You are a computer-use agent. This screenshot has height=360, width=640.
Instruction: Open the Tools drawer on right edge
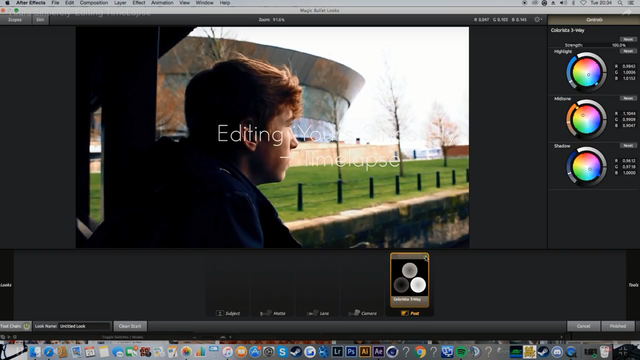(x=633, y=285)
